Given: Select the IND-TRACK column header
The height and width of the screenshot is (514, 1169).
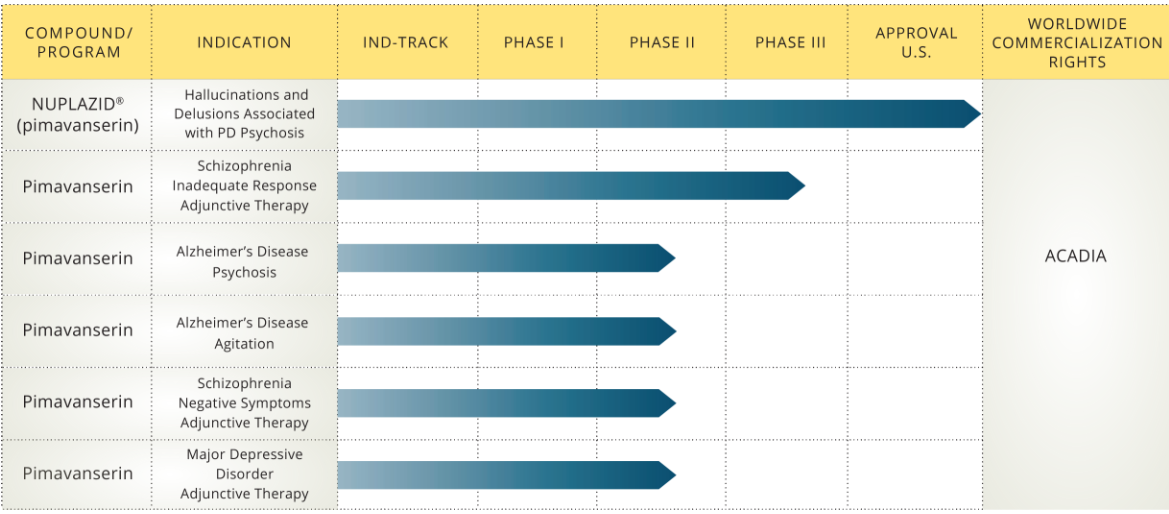Looking at the screenshot, I should (x=405, y=42).
